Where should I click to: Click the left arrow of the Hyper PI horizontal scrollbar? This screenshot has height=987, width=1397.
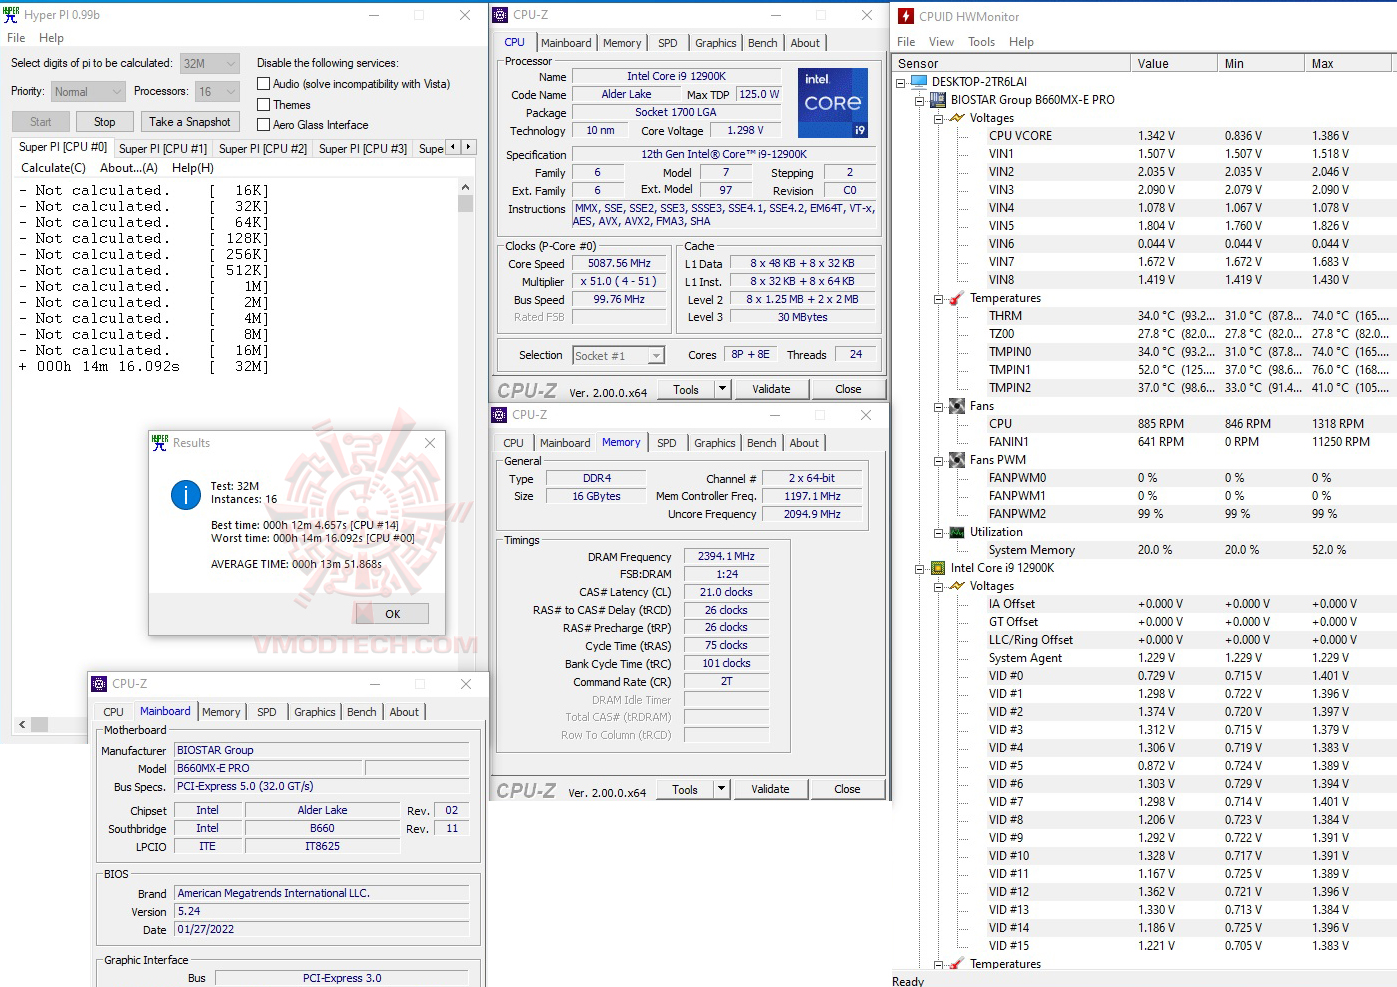(22, 724)
